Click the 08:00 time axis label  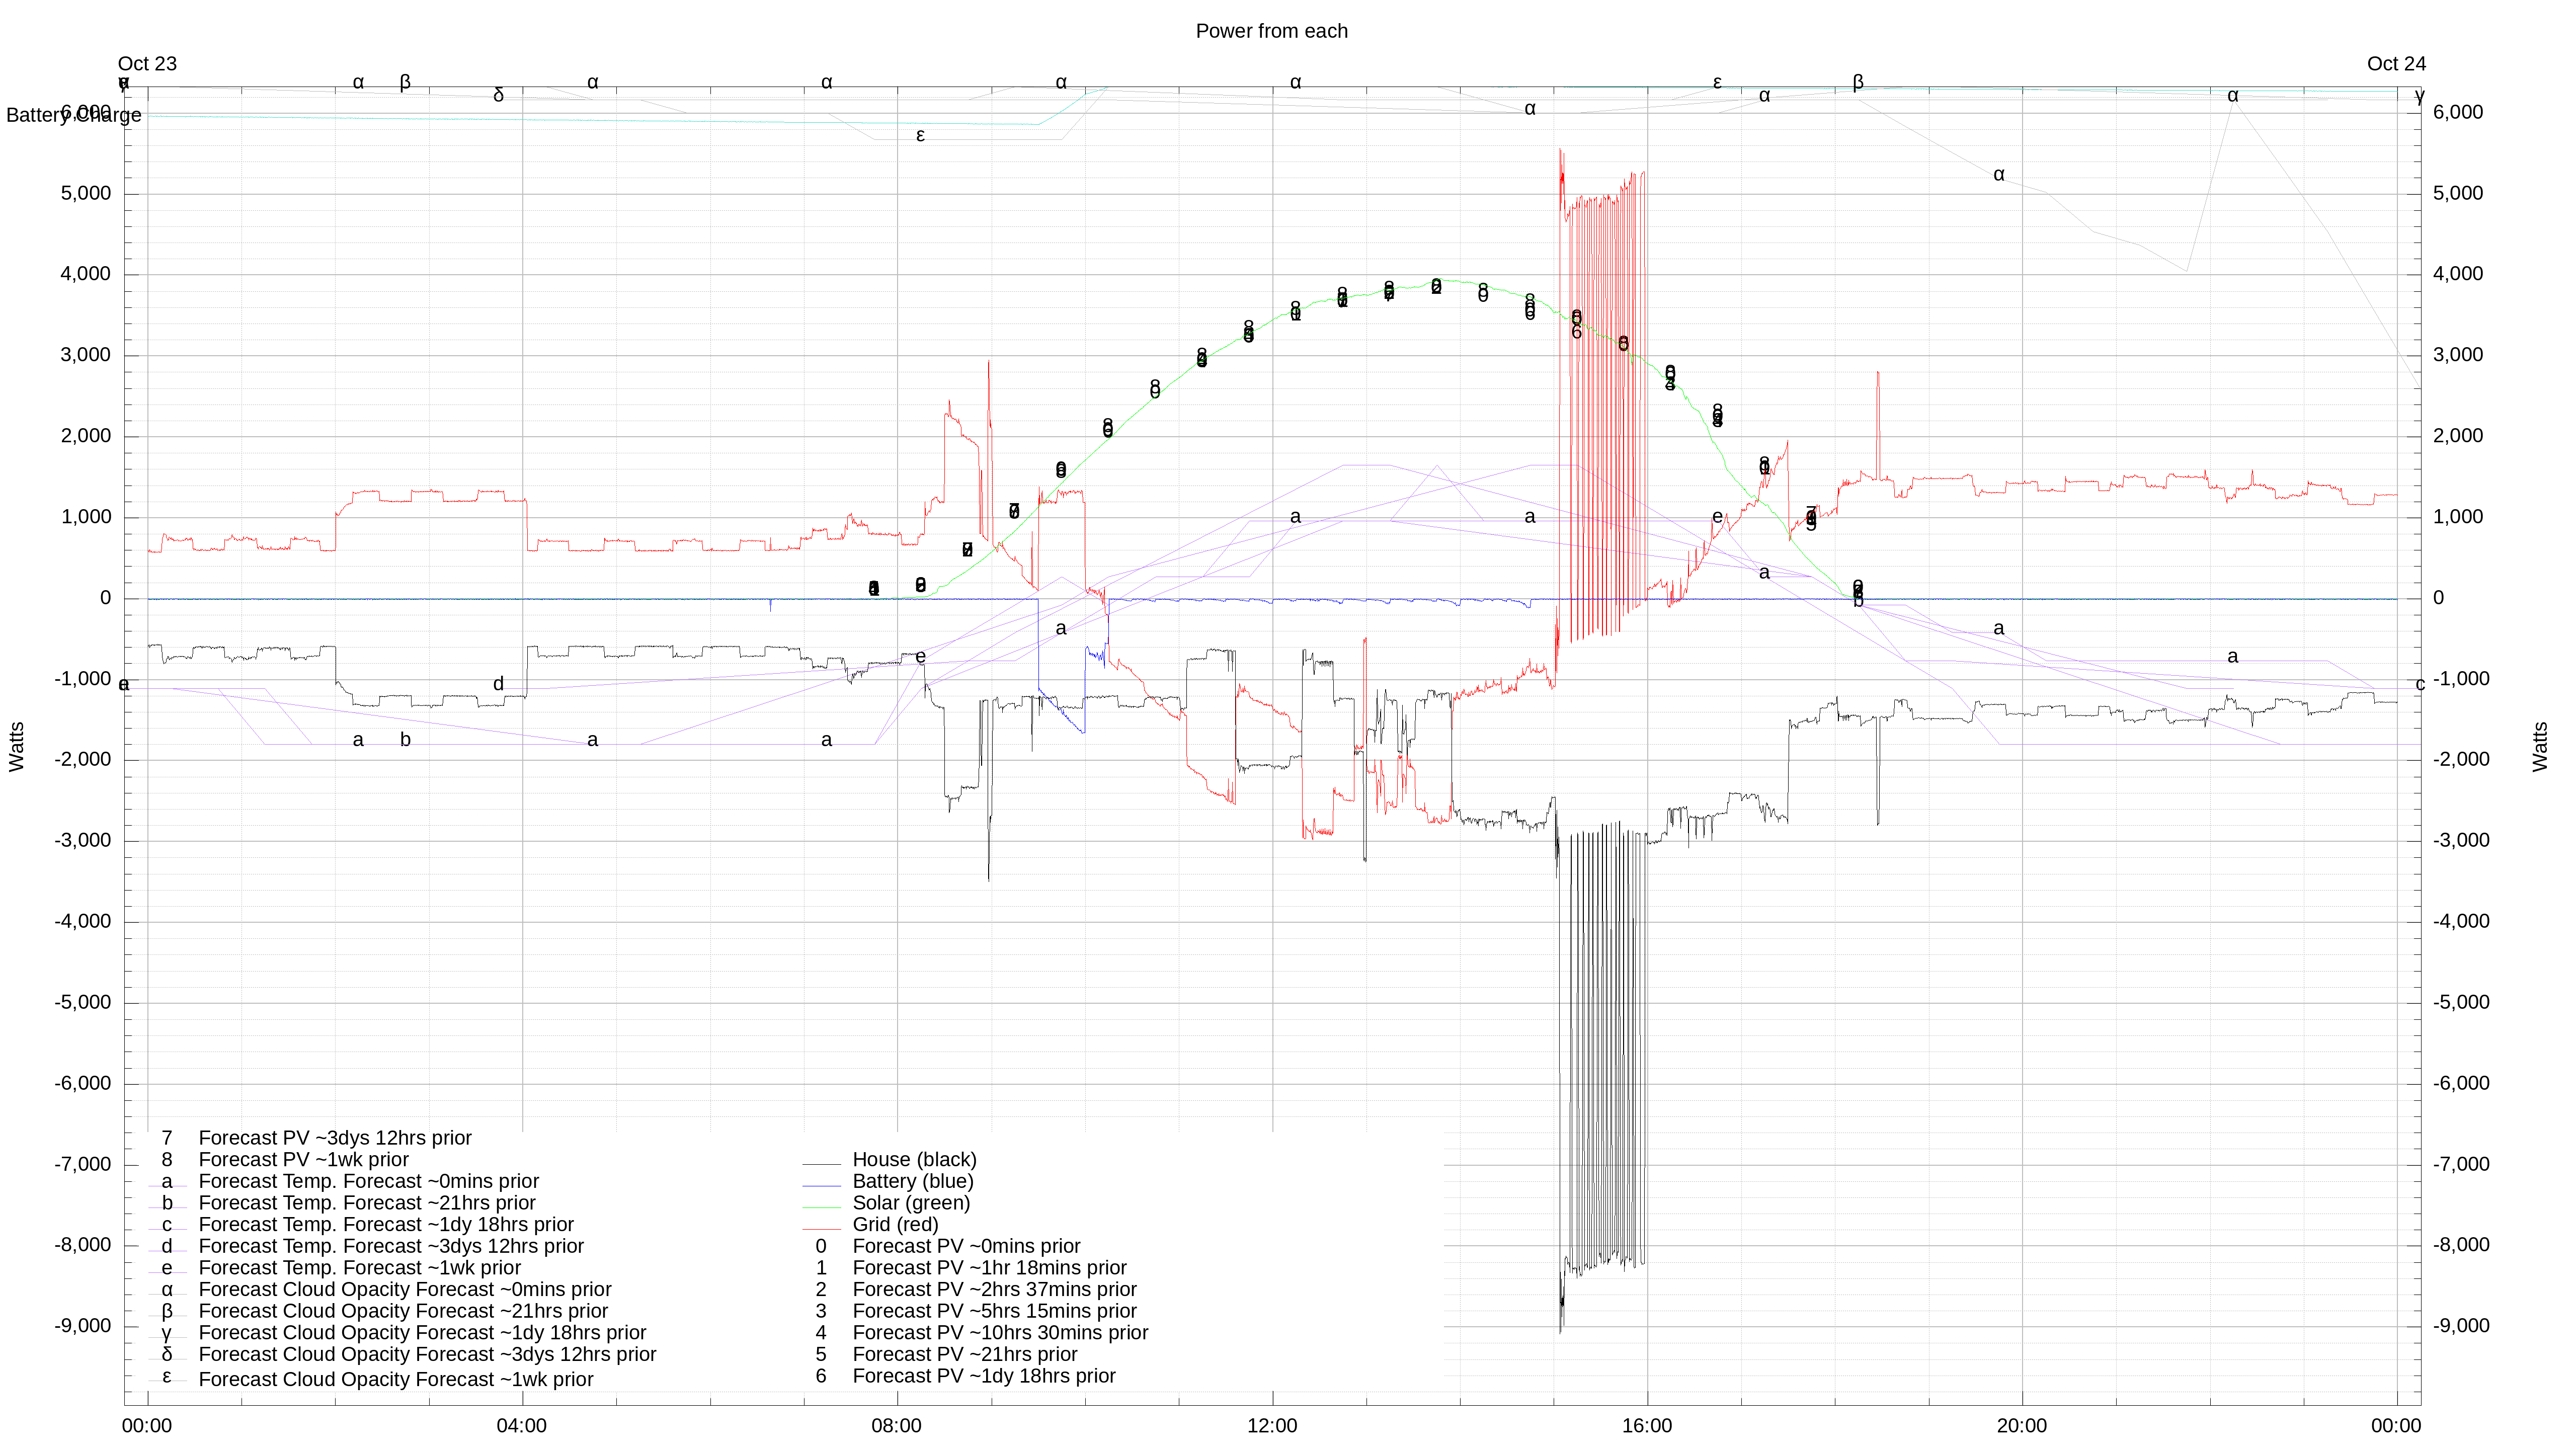[x=897, y=1426]
